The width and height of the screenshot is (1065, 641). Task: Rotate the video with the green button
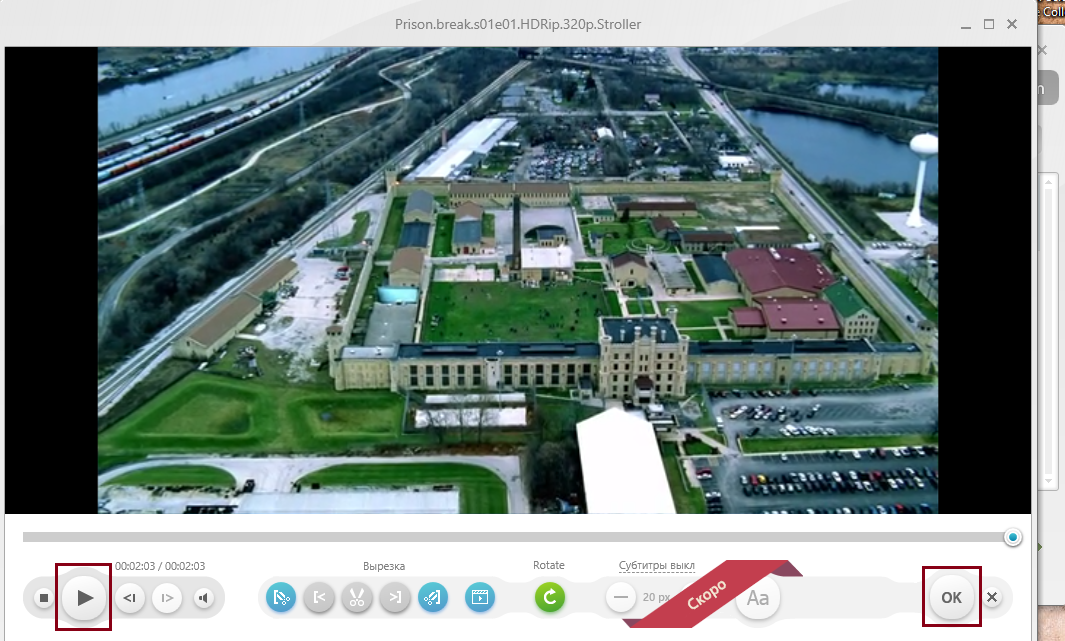549,598
